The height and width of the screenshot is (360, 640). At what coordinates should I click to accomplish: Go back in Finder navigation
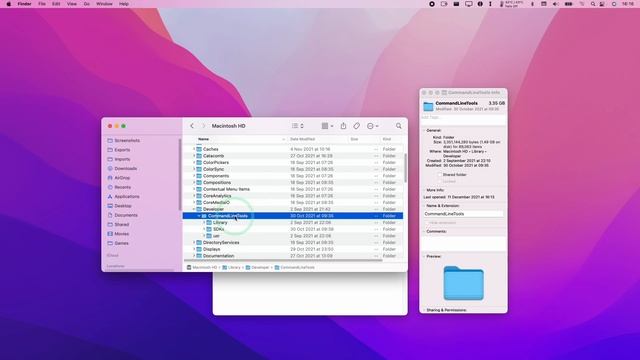coord(192,126)
